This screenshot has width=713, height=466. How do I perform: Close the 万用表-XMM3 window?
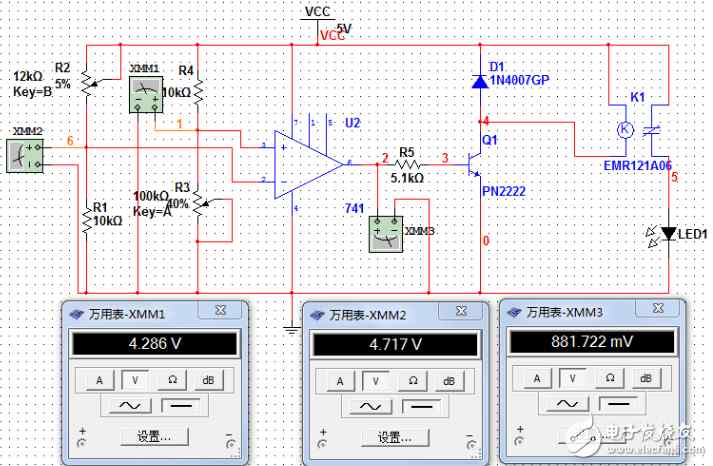click(658, 308)
